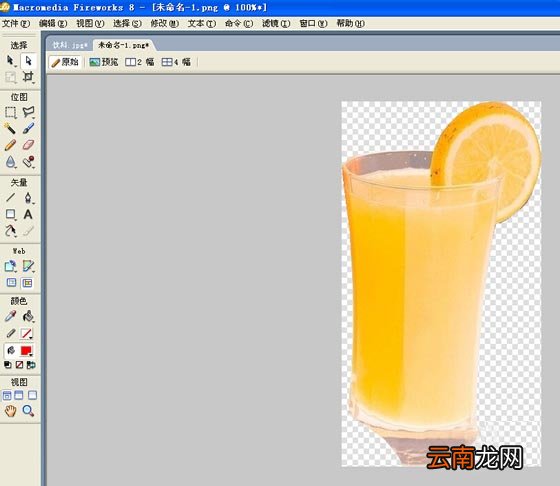Open the 命令 (Commands) menu

click(239, 24)
